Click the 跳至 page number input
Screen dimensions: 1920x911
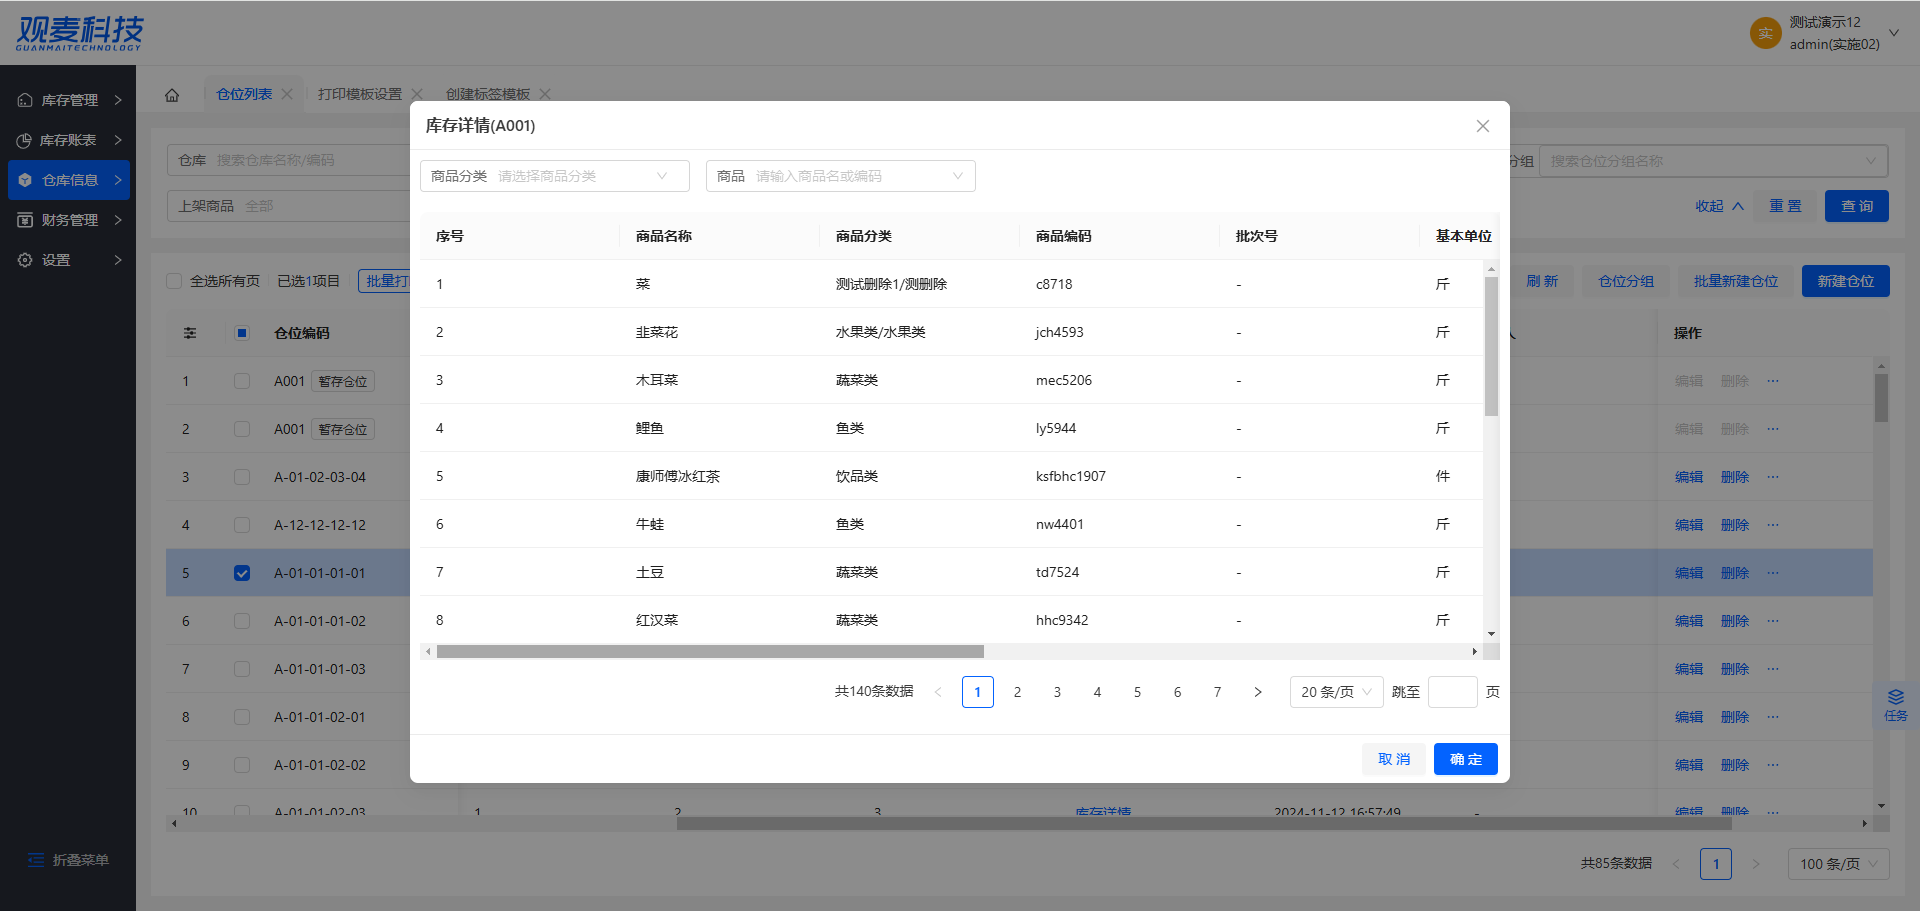click(x=1452, y=692)
